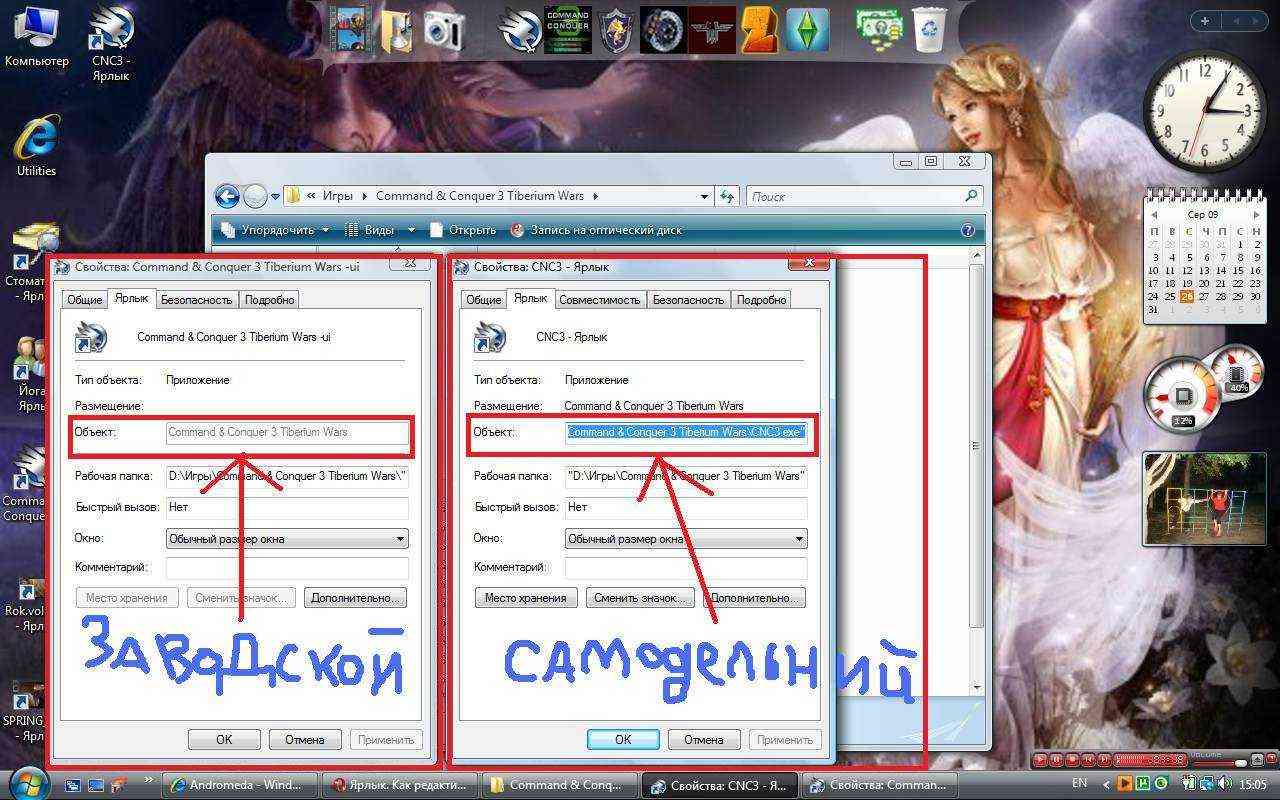The image size is (1280, 800).
Task: Select the Общие tab in CNC3 properties
Action: pyautogui.click(x=483, y=299)
